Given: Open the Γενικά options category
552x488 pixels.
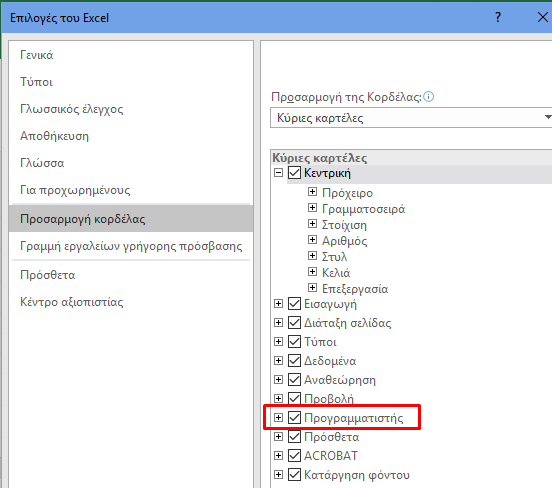Looking at the screenshot, I should click(x=37, y=55).
